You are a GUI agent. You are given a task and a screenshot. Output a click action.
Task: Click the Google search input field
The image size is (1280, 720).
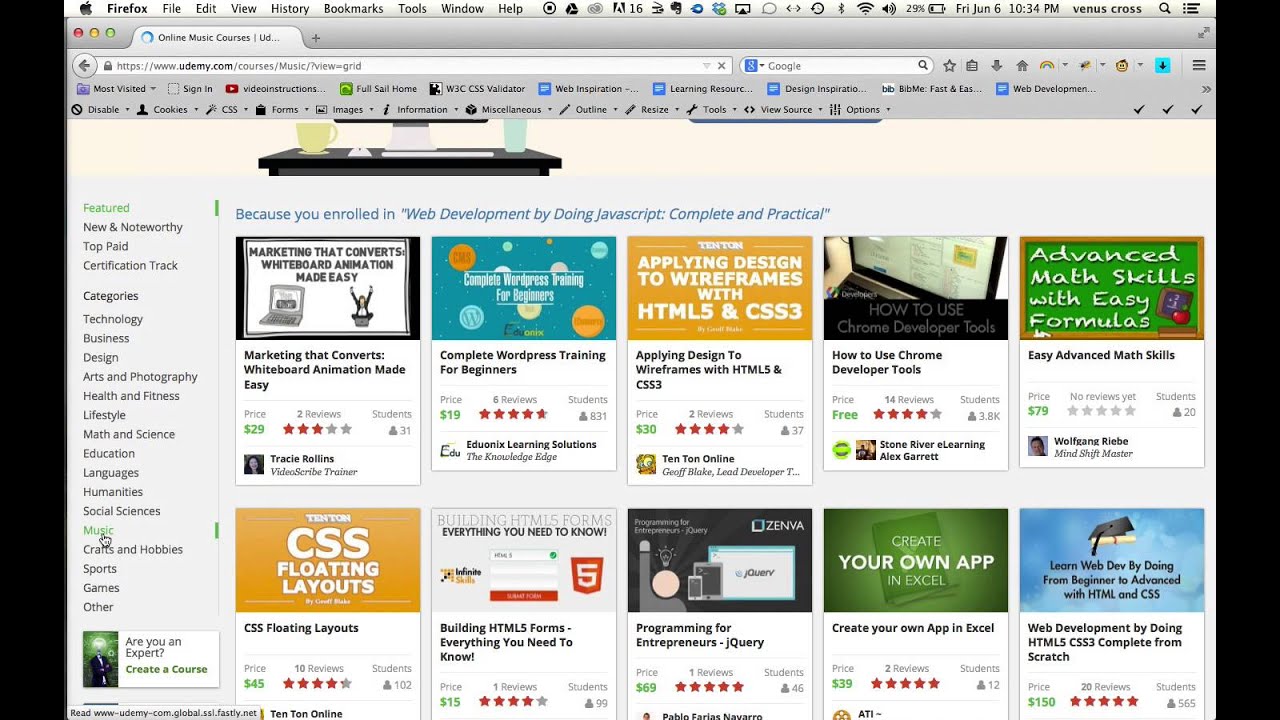[840, 66]
